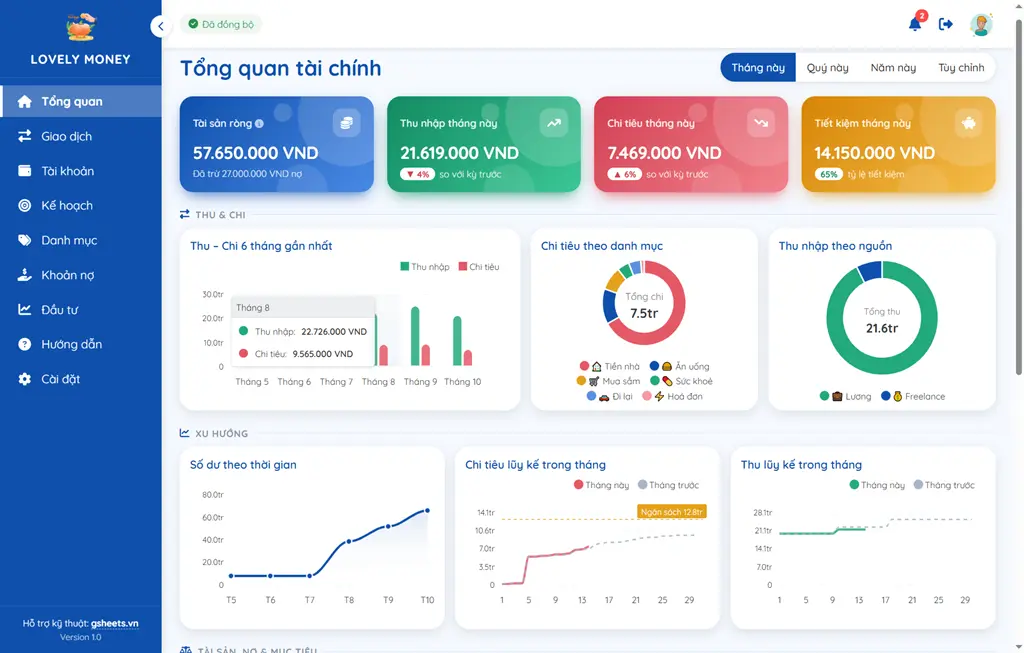Viewport: 1024px width, 653px height.
Task: Toggle Tháng này in cumulative spending legend
Action: (x=601, y=485)
